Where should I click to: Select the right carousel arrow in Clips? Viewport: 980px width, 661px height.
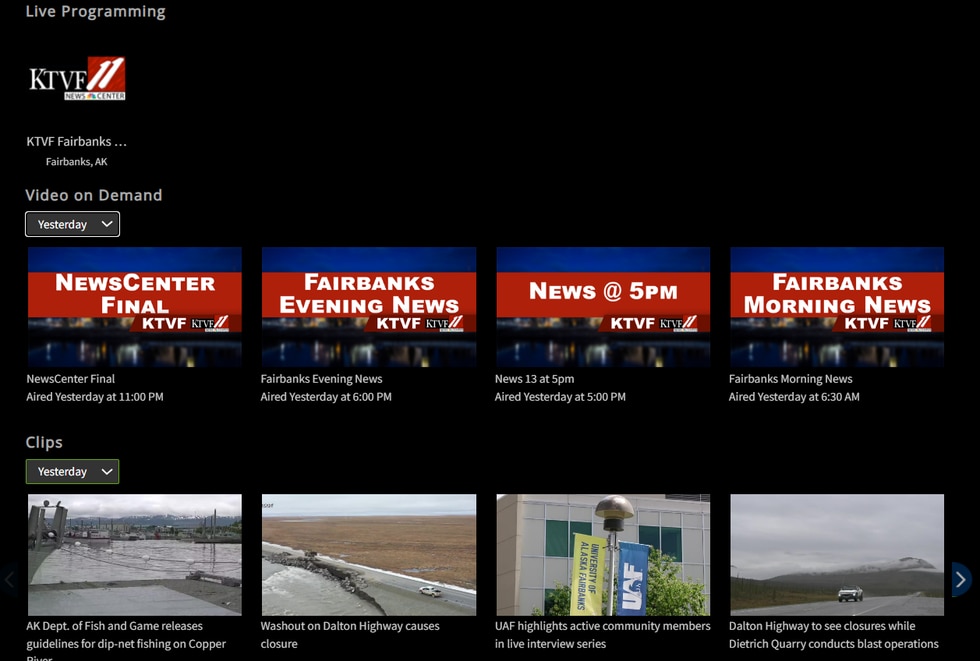962,579
